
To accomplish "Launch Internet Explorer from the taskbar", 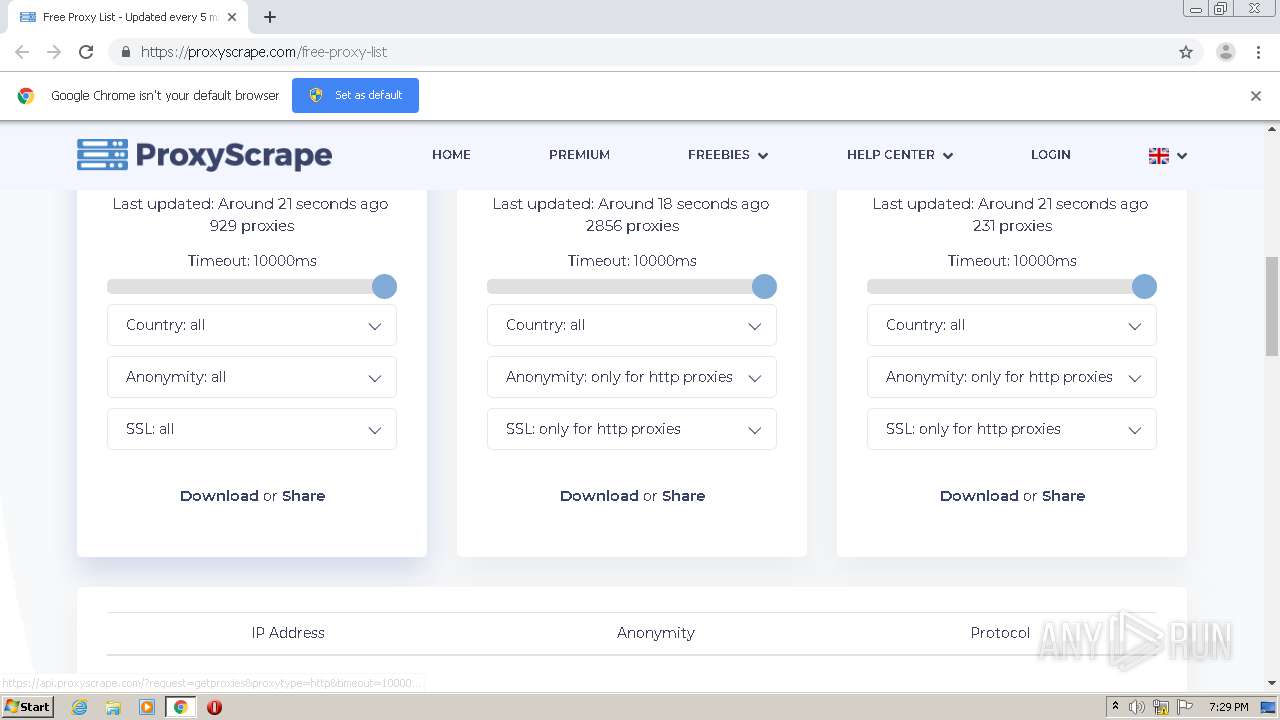I will [79, 707].
